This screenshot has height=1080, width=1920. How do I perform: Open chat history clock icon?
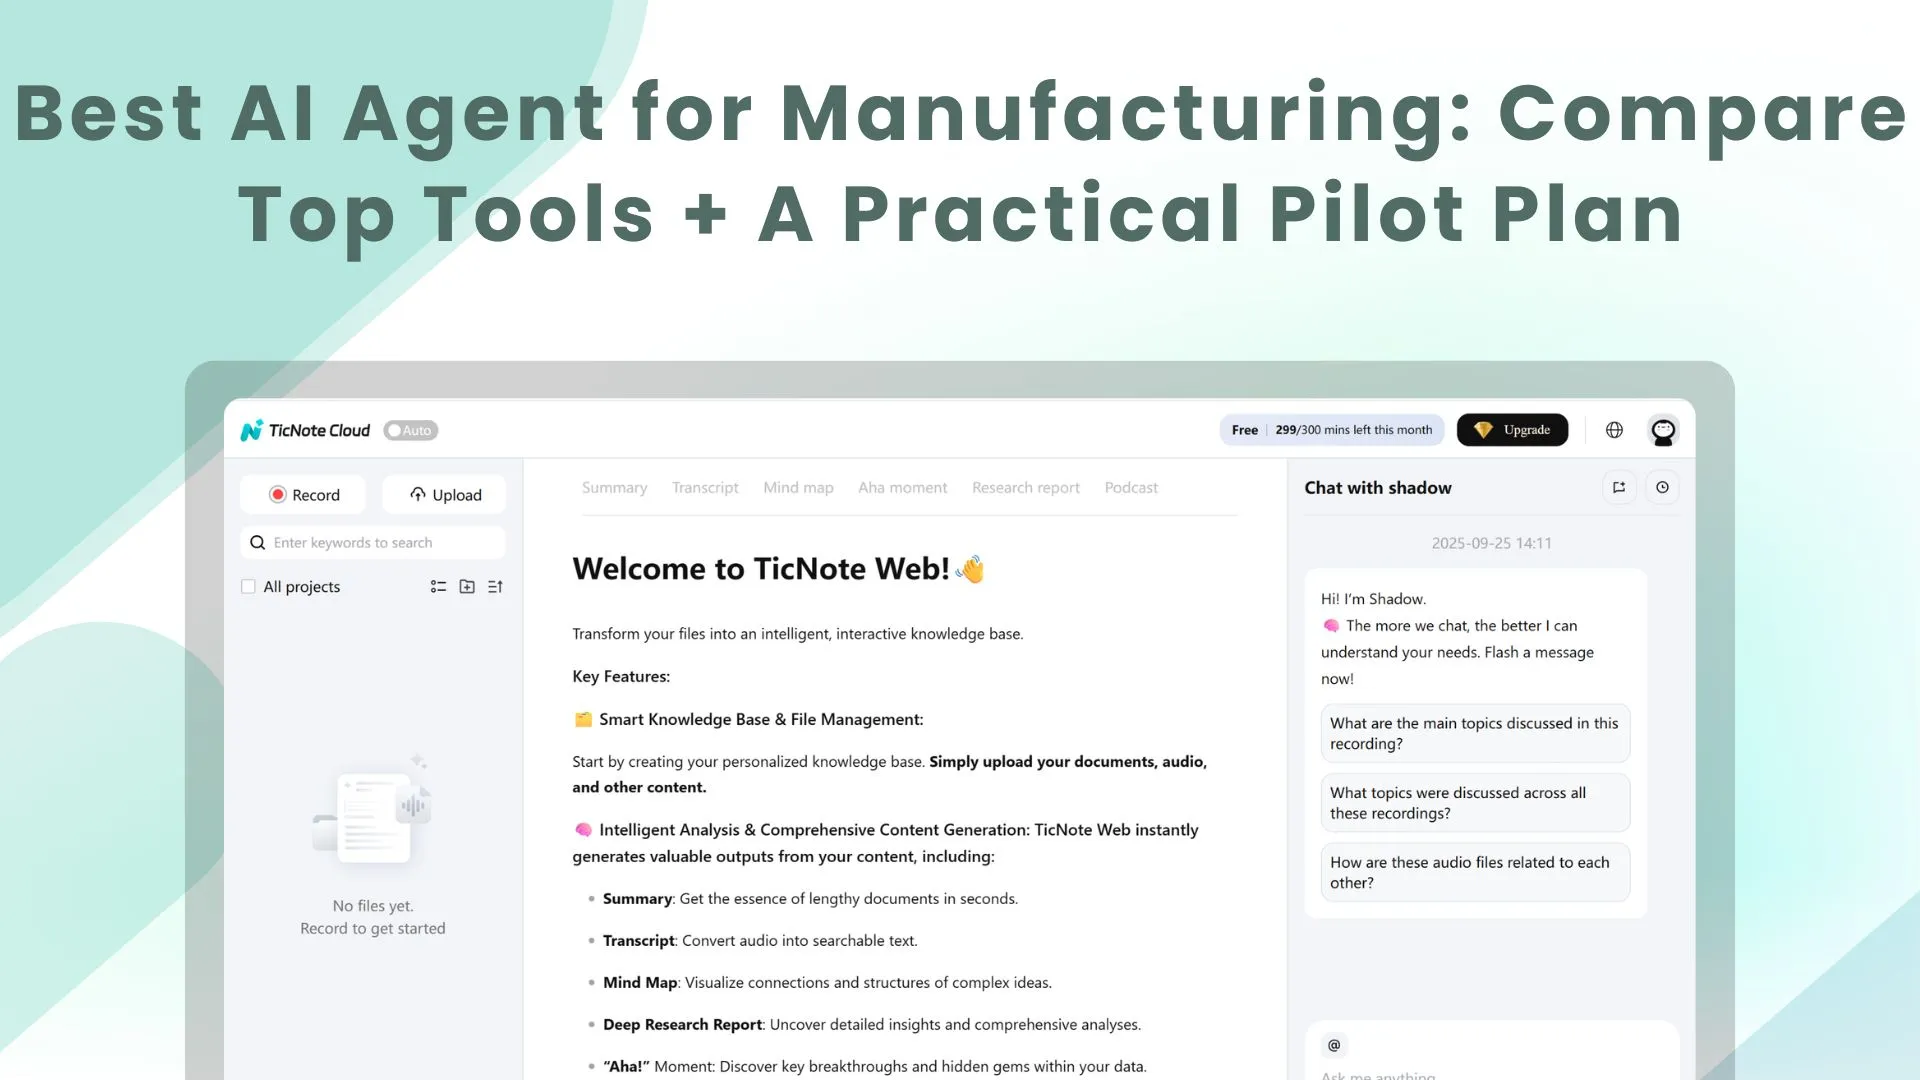pyautogui.click(x=1662, y=488)
